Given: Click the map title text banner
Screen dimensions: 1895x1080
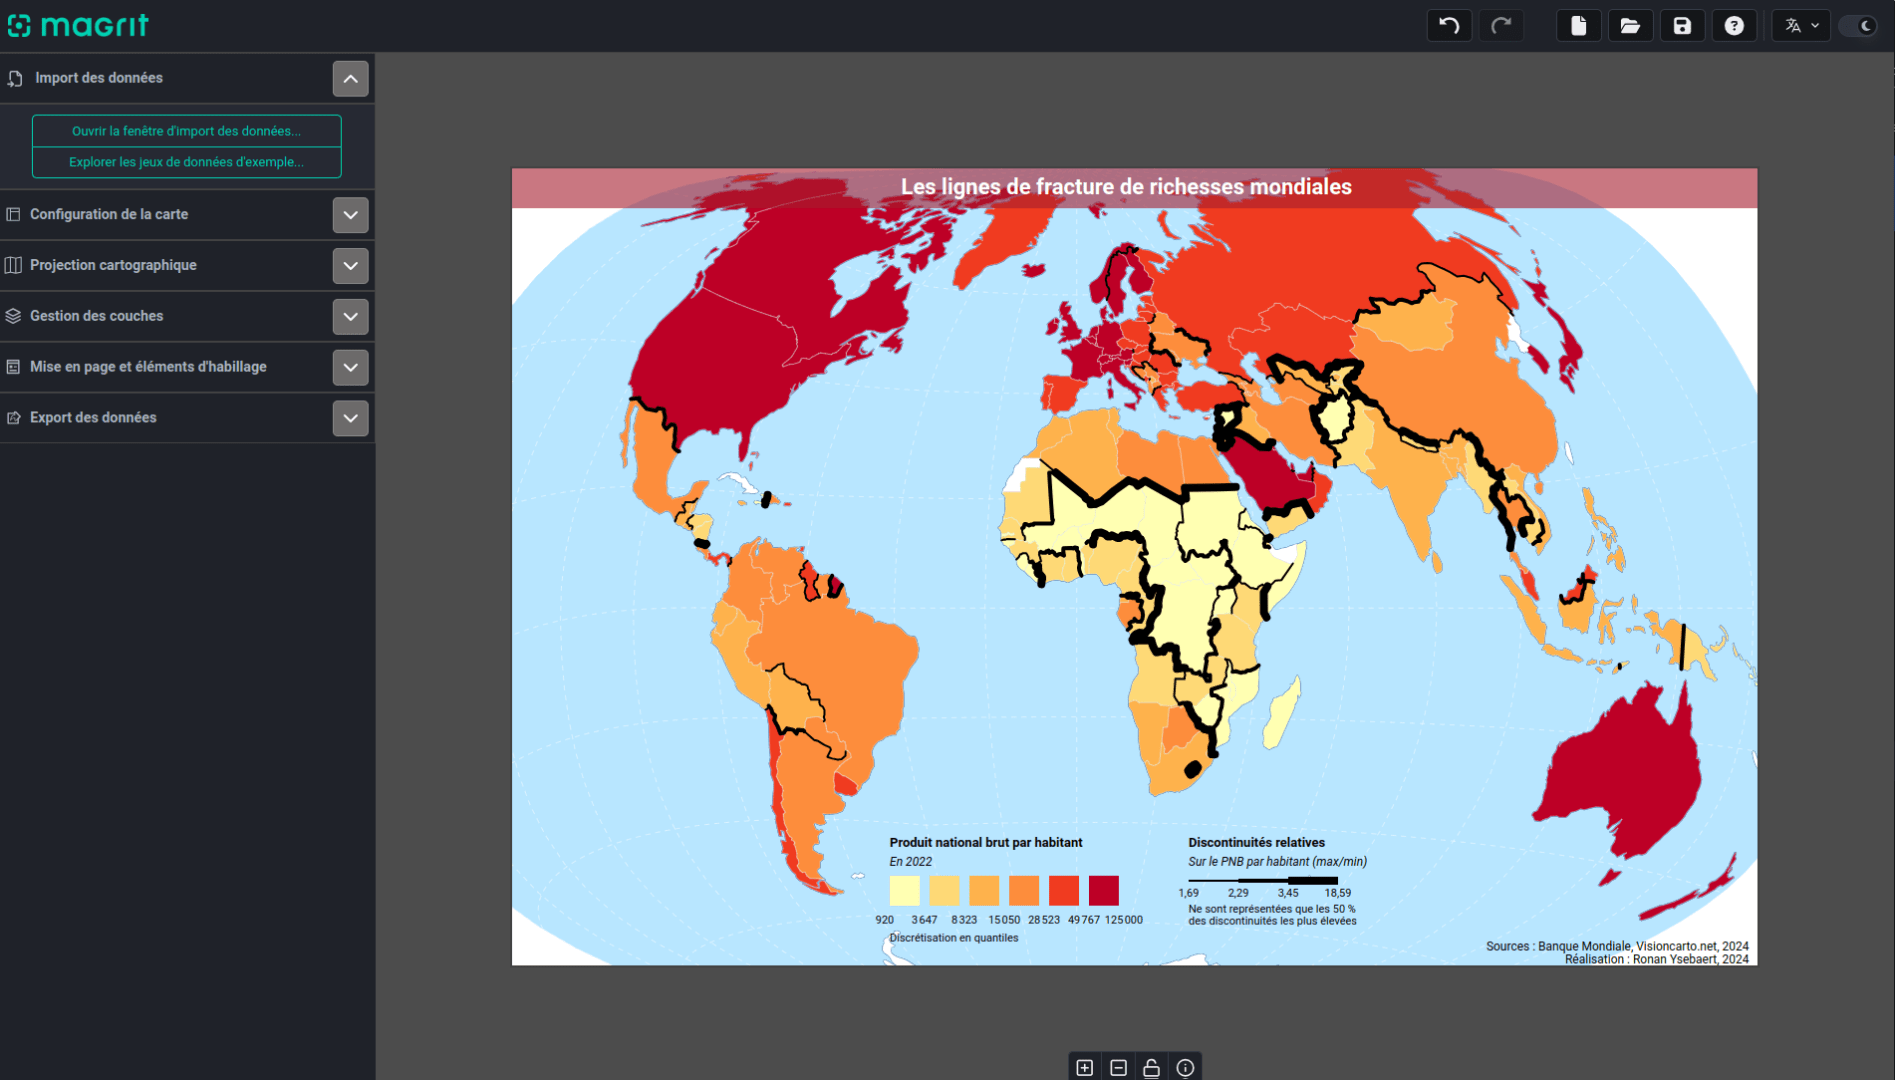Looking at the screenshot, I should click(x=1126, y=187).
